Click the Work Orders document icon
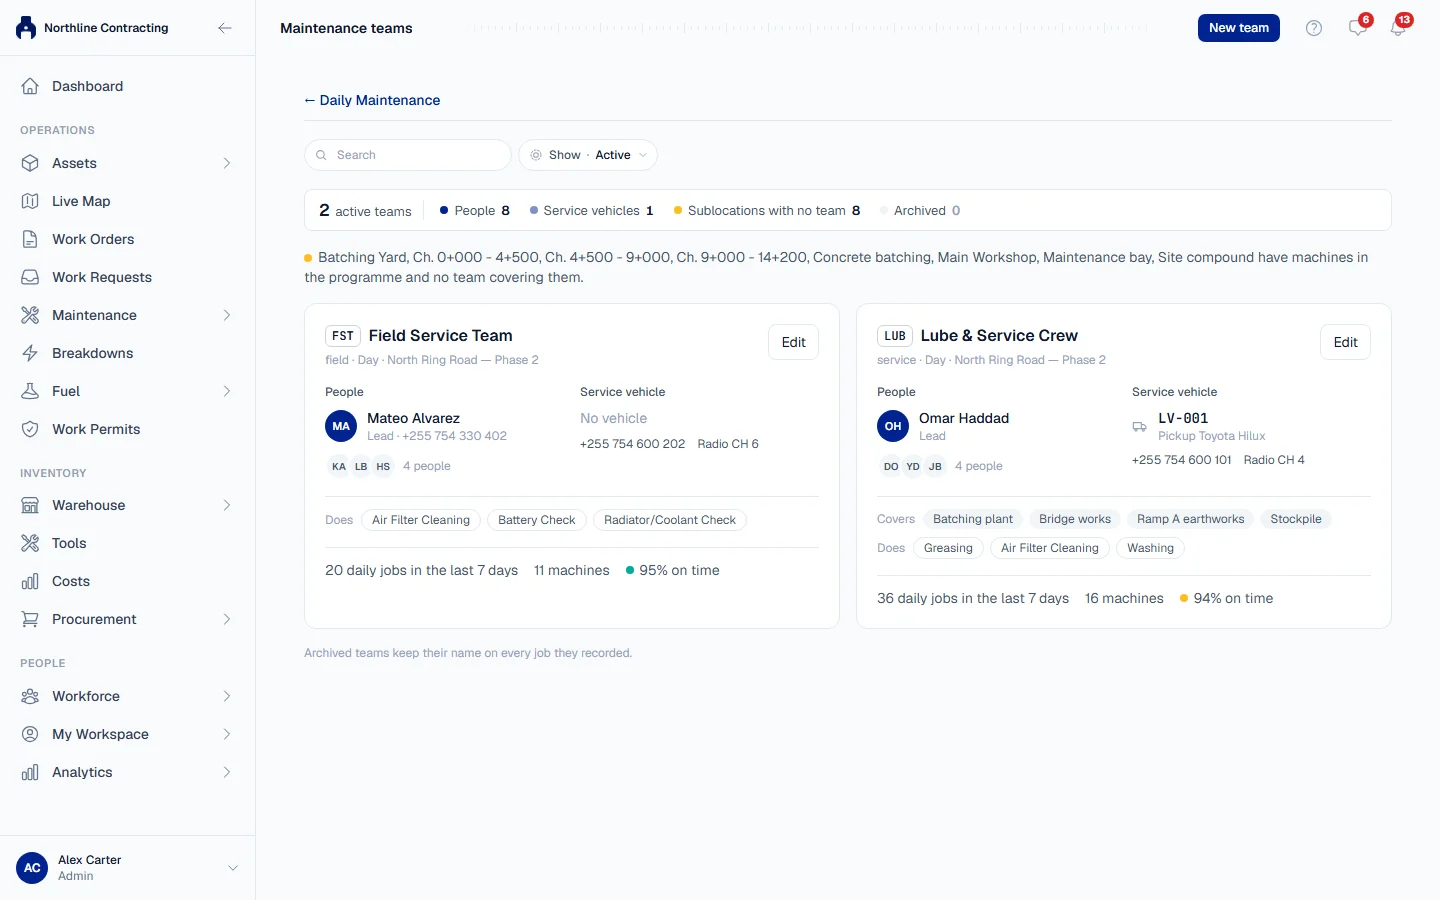Screen dimensions: 1440x900 (x=30, y=239)
